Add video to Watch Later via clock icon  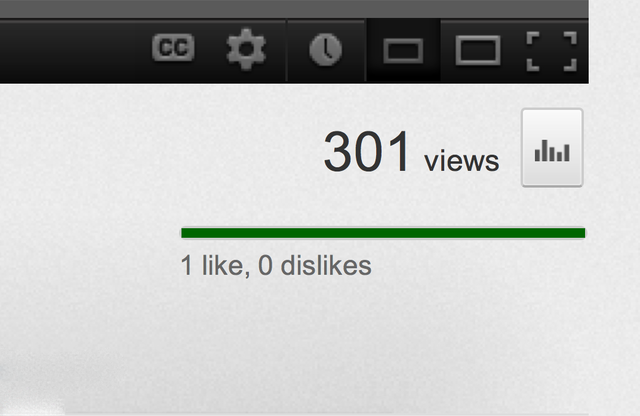(326, 50)
